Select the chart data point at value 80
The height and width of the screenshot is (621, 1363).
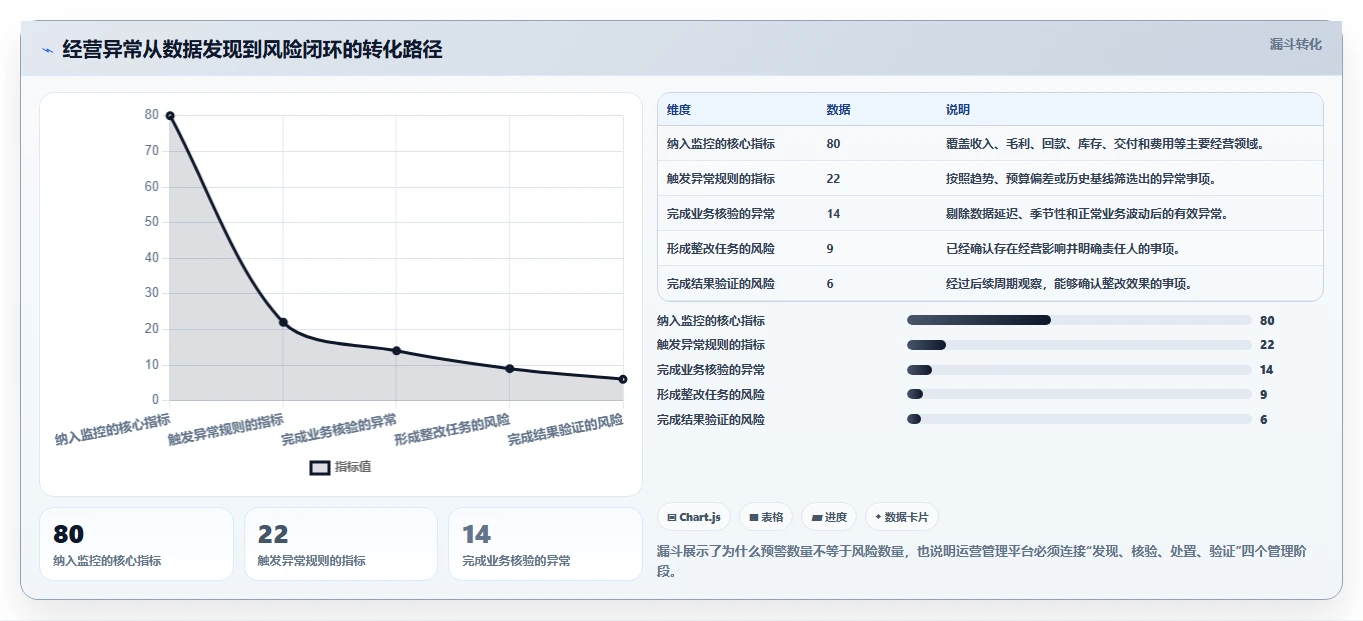coord(170,116)
